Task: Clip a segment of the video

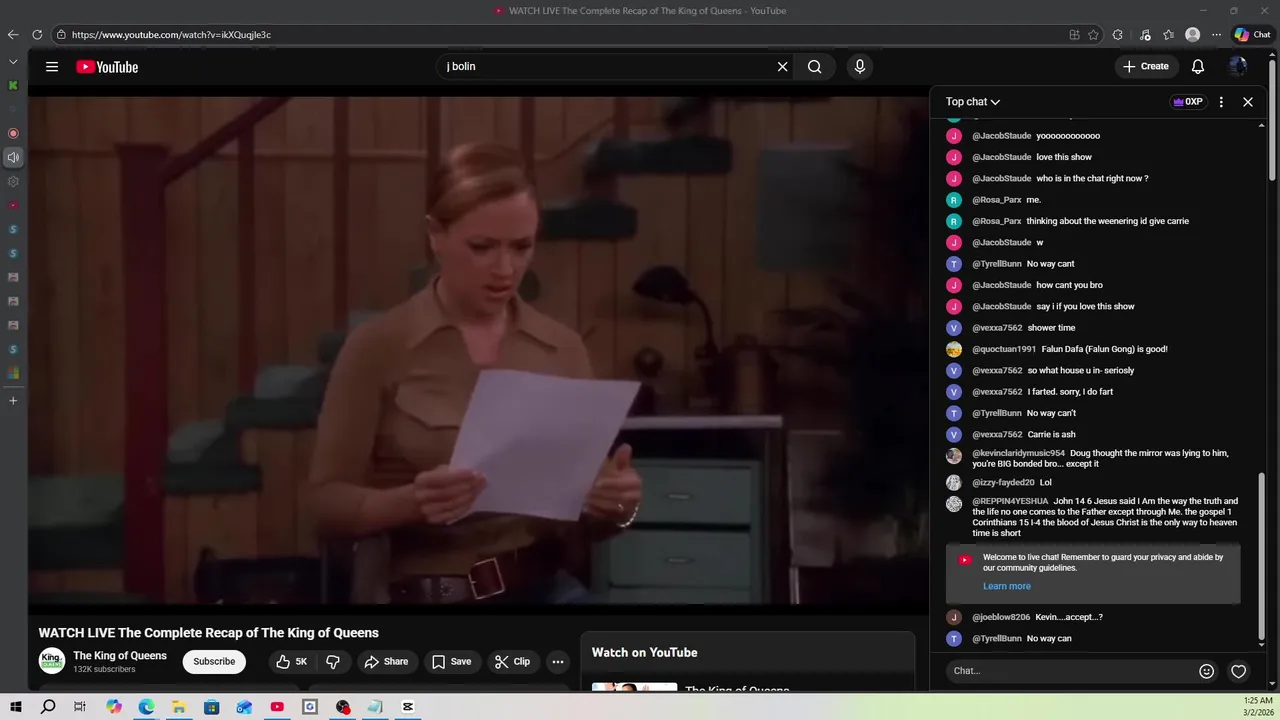Action: coord(512,661)
